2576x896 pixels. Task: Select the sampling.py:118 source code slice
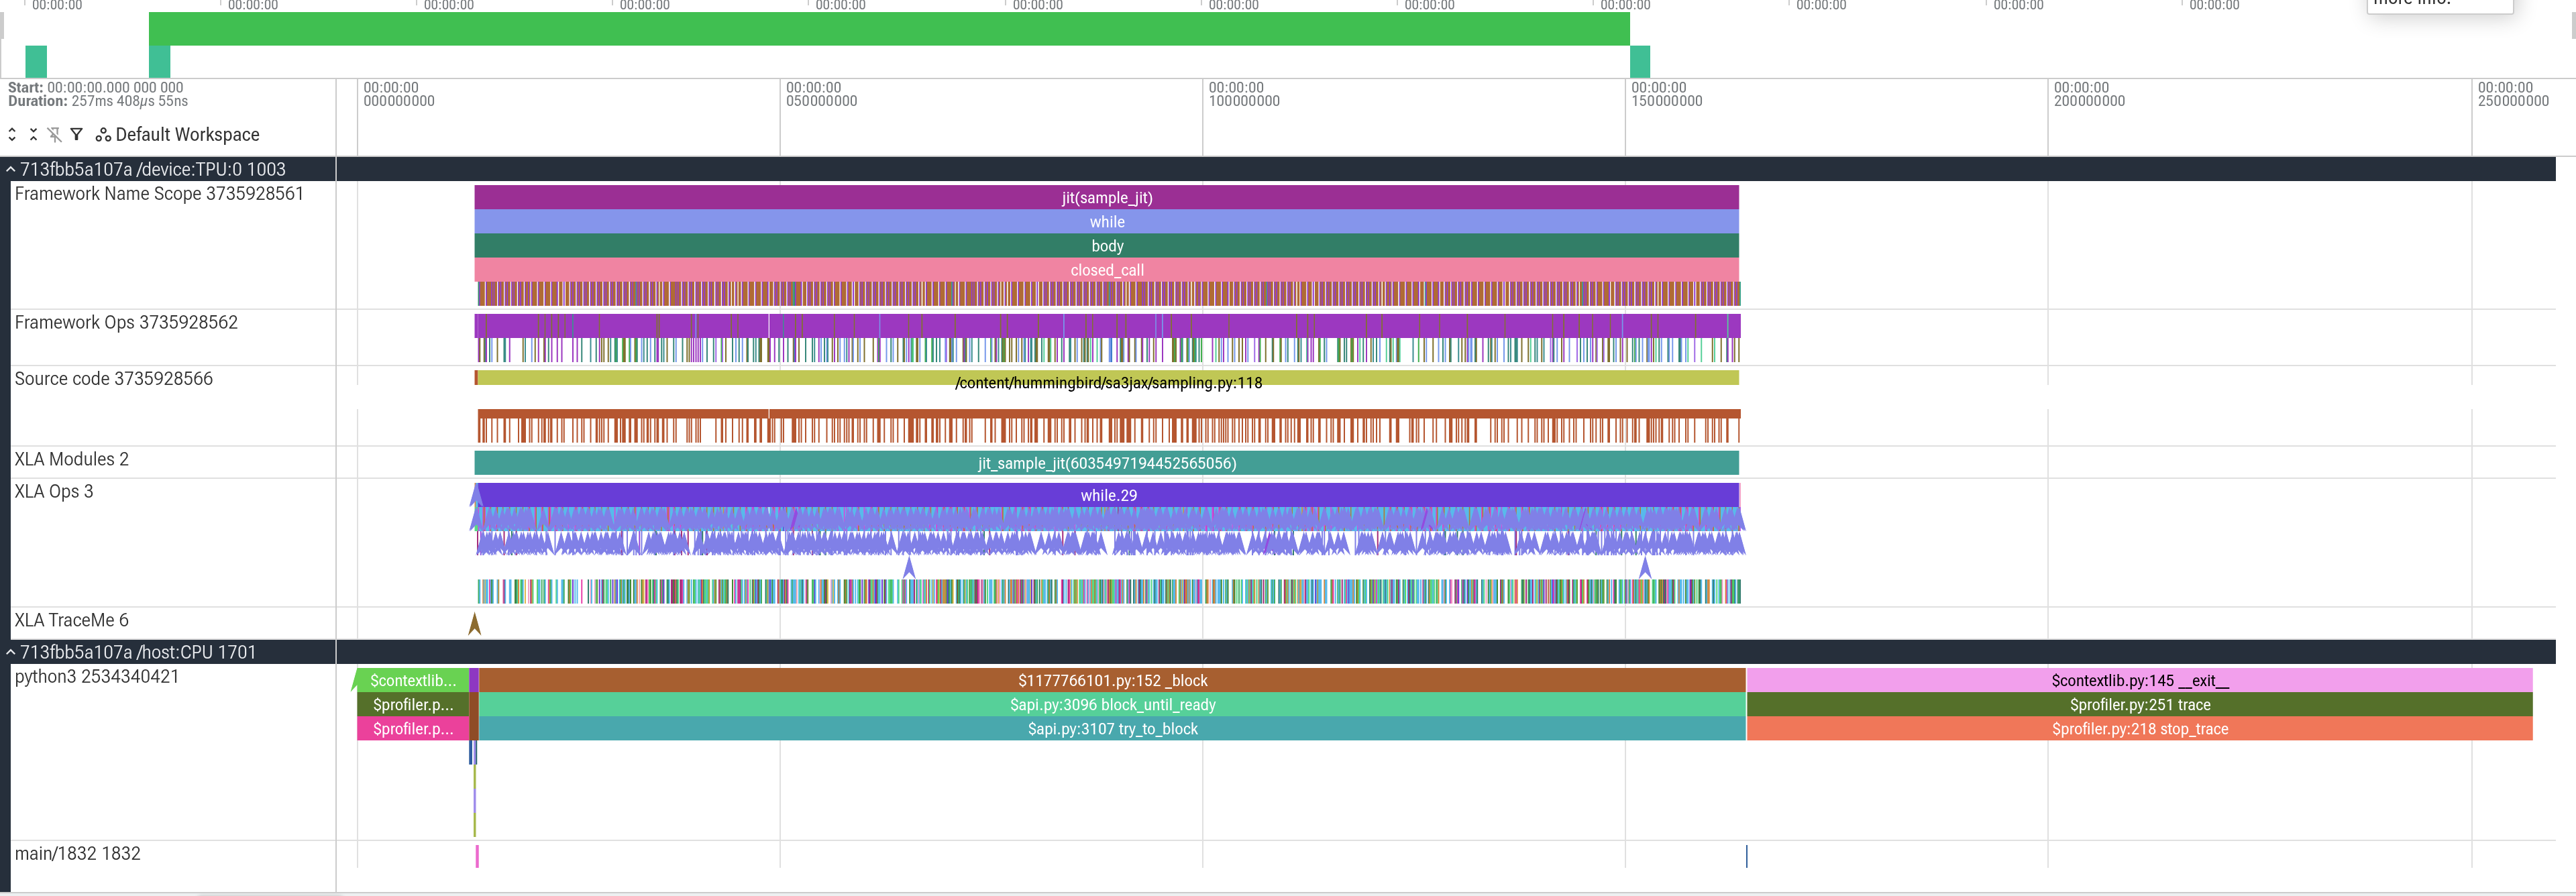[1107, 378]
